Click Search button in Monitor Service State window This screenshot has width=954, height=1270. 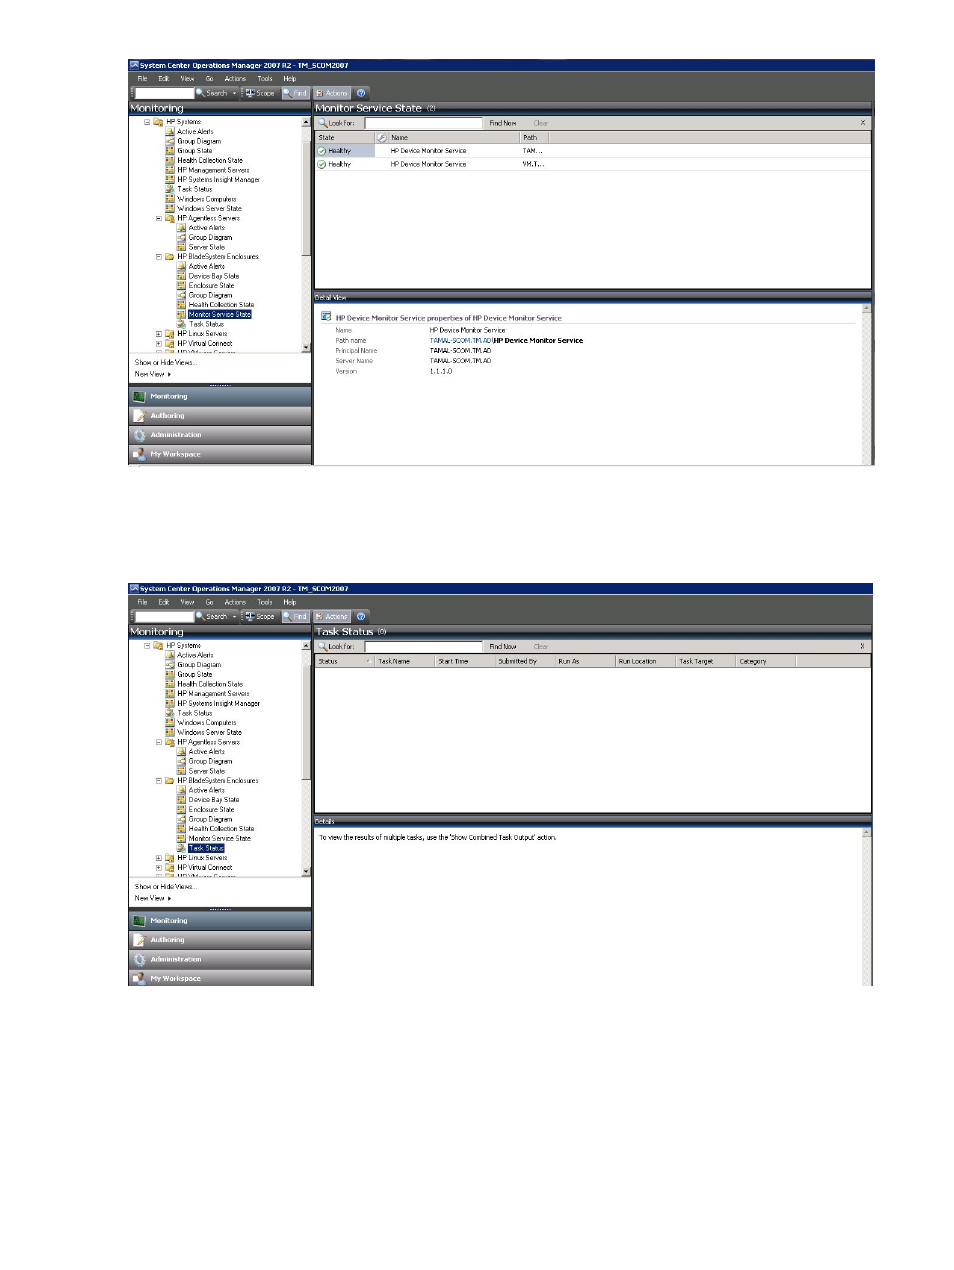coord(212,93)
